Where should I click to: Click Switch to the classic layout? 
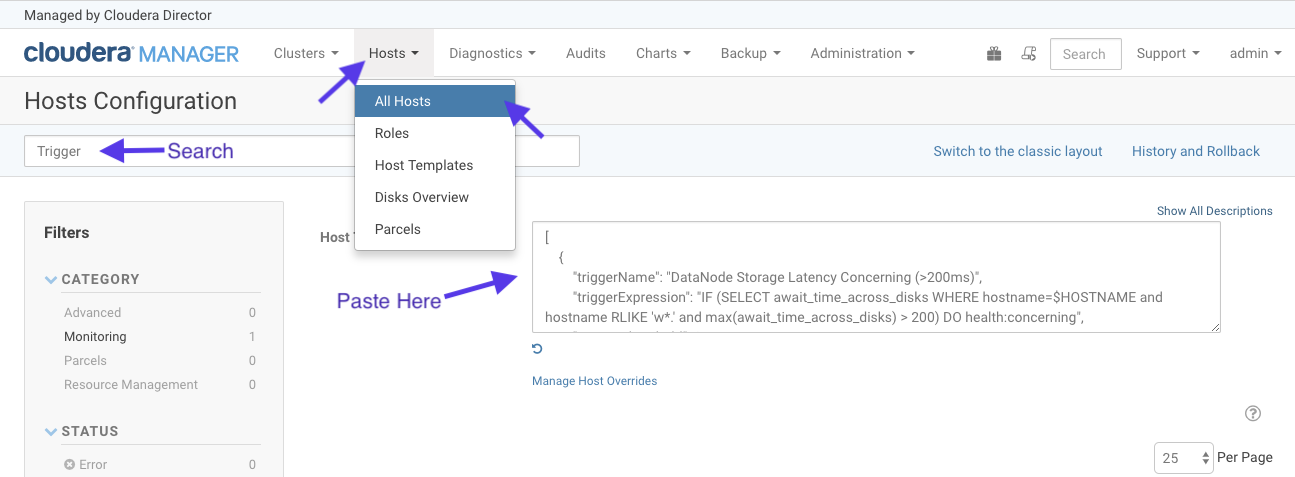coord(1017,151)
